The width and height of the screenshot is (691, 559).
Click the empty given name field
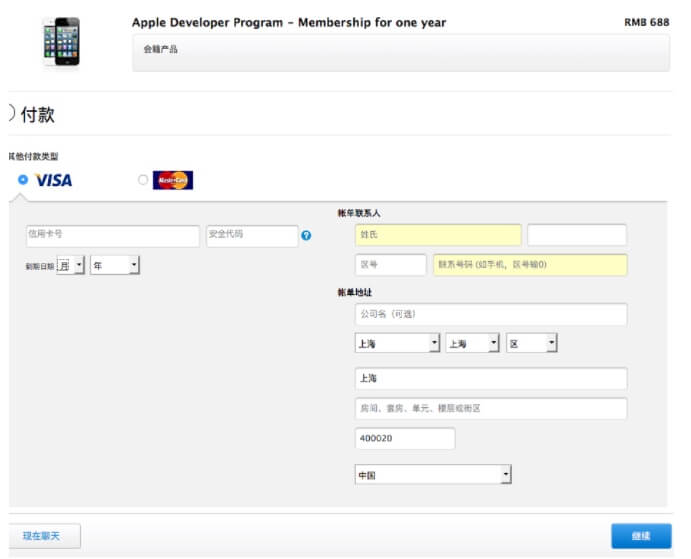[577, 235]
